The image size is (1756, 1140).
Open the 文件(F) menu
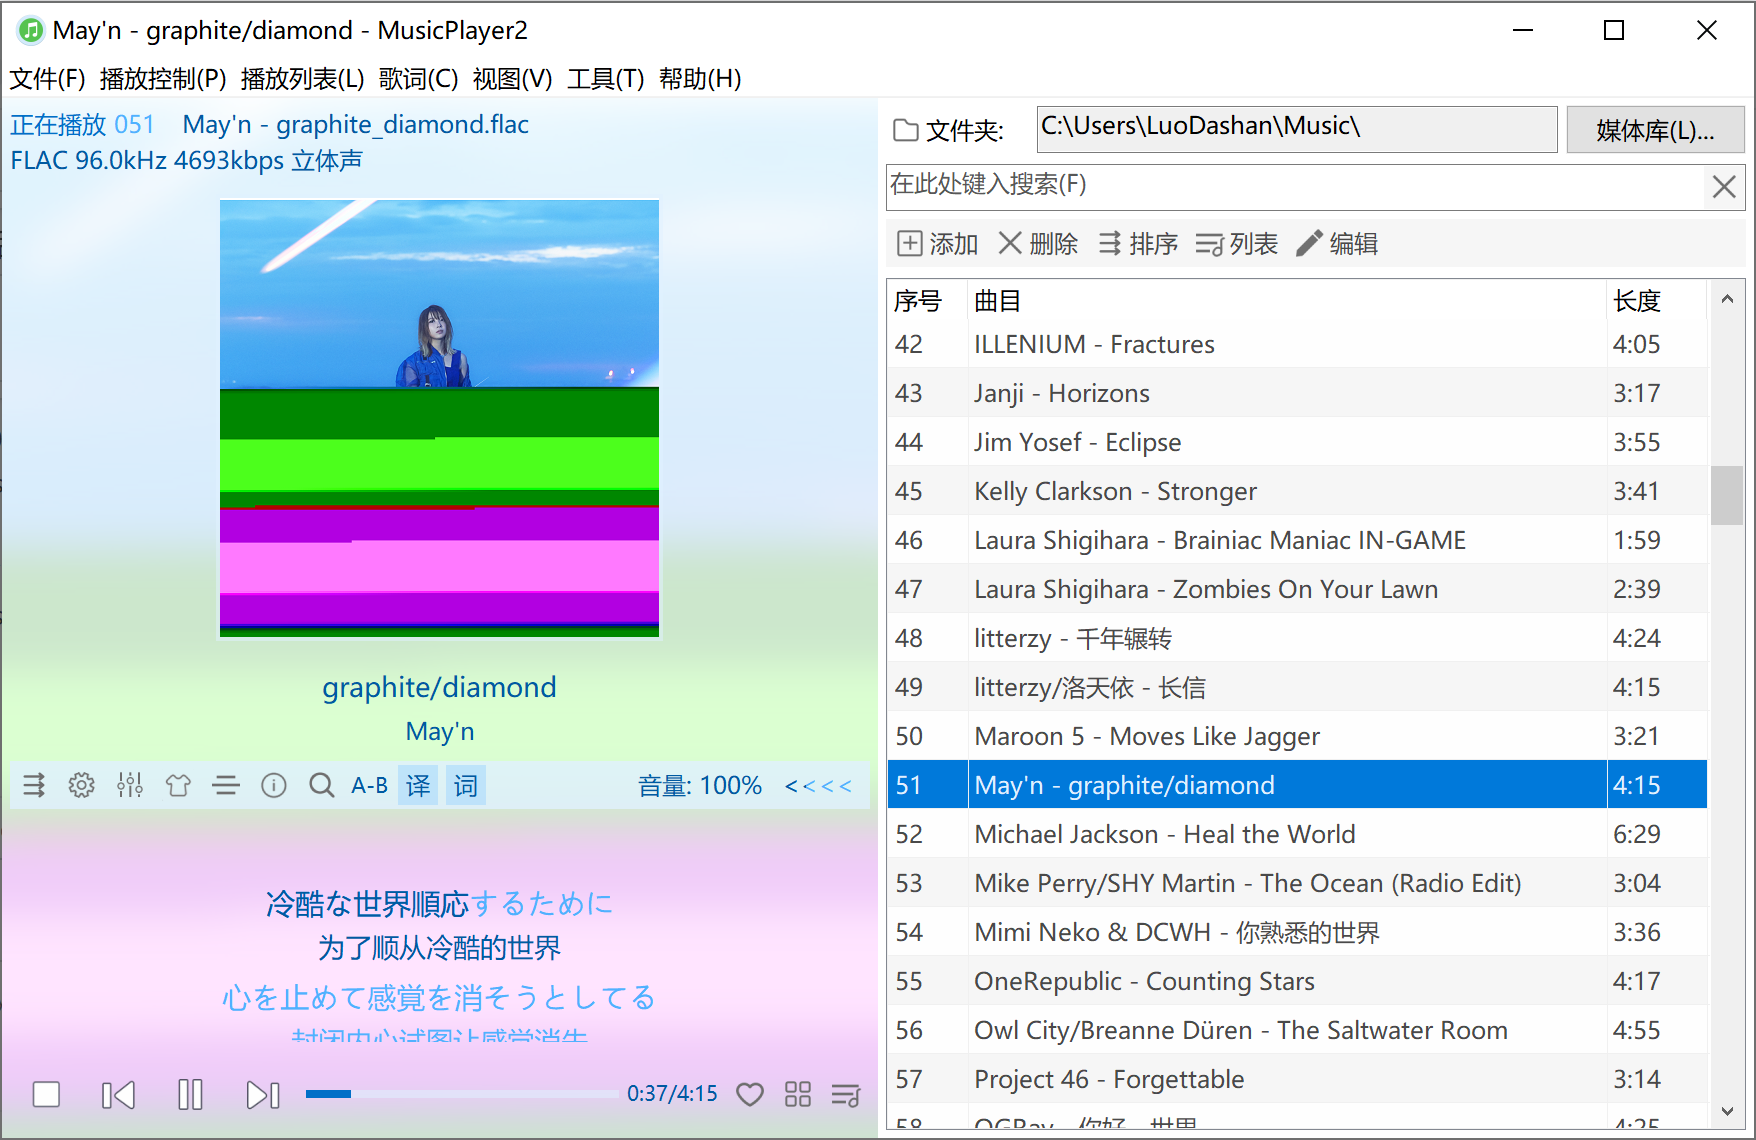[x=47, y=79]
